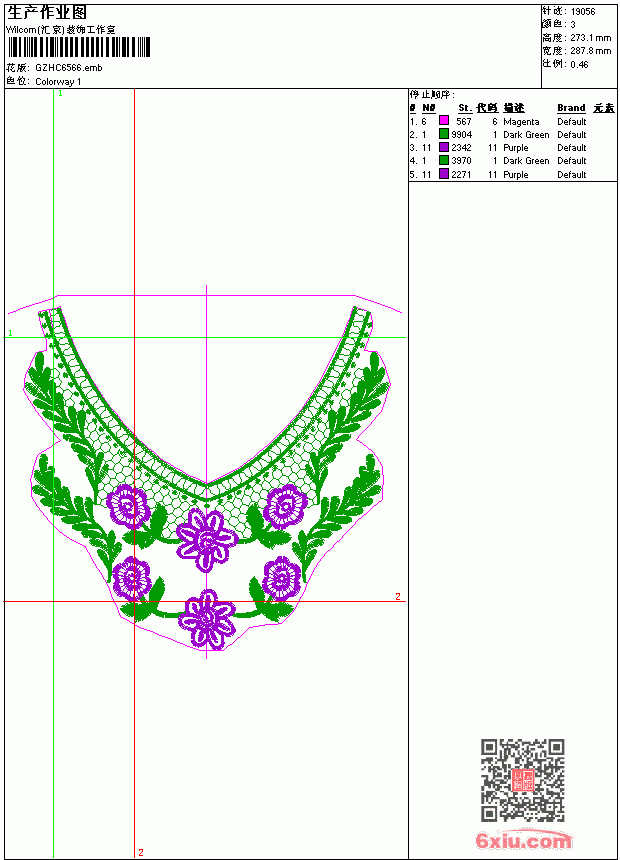Click the magenta color swatch in row 1
The width and height of the screenshot is (620, 860).
[x=444, y=120]
